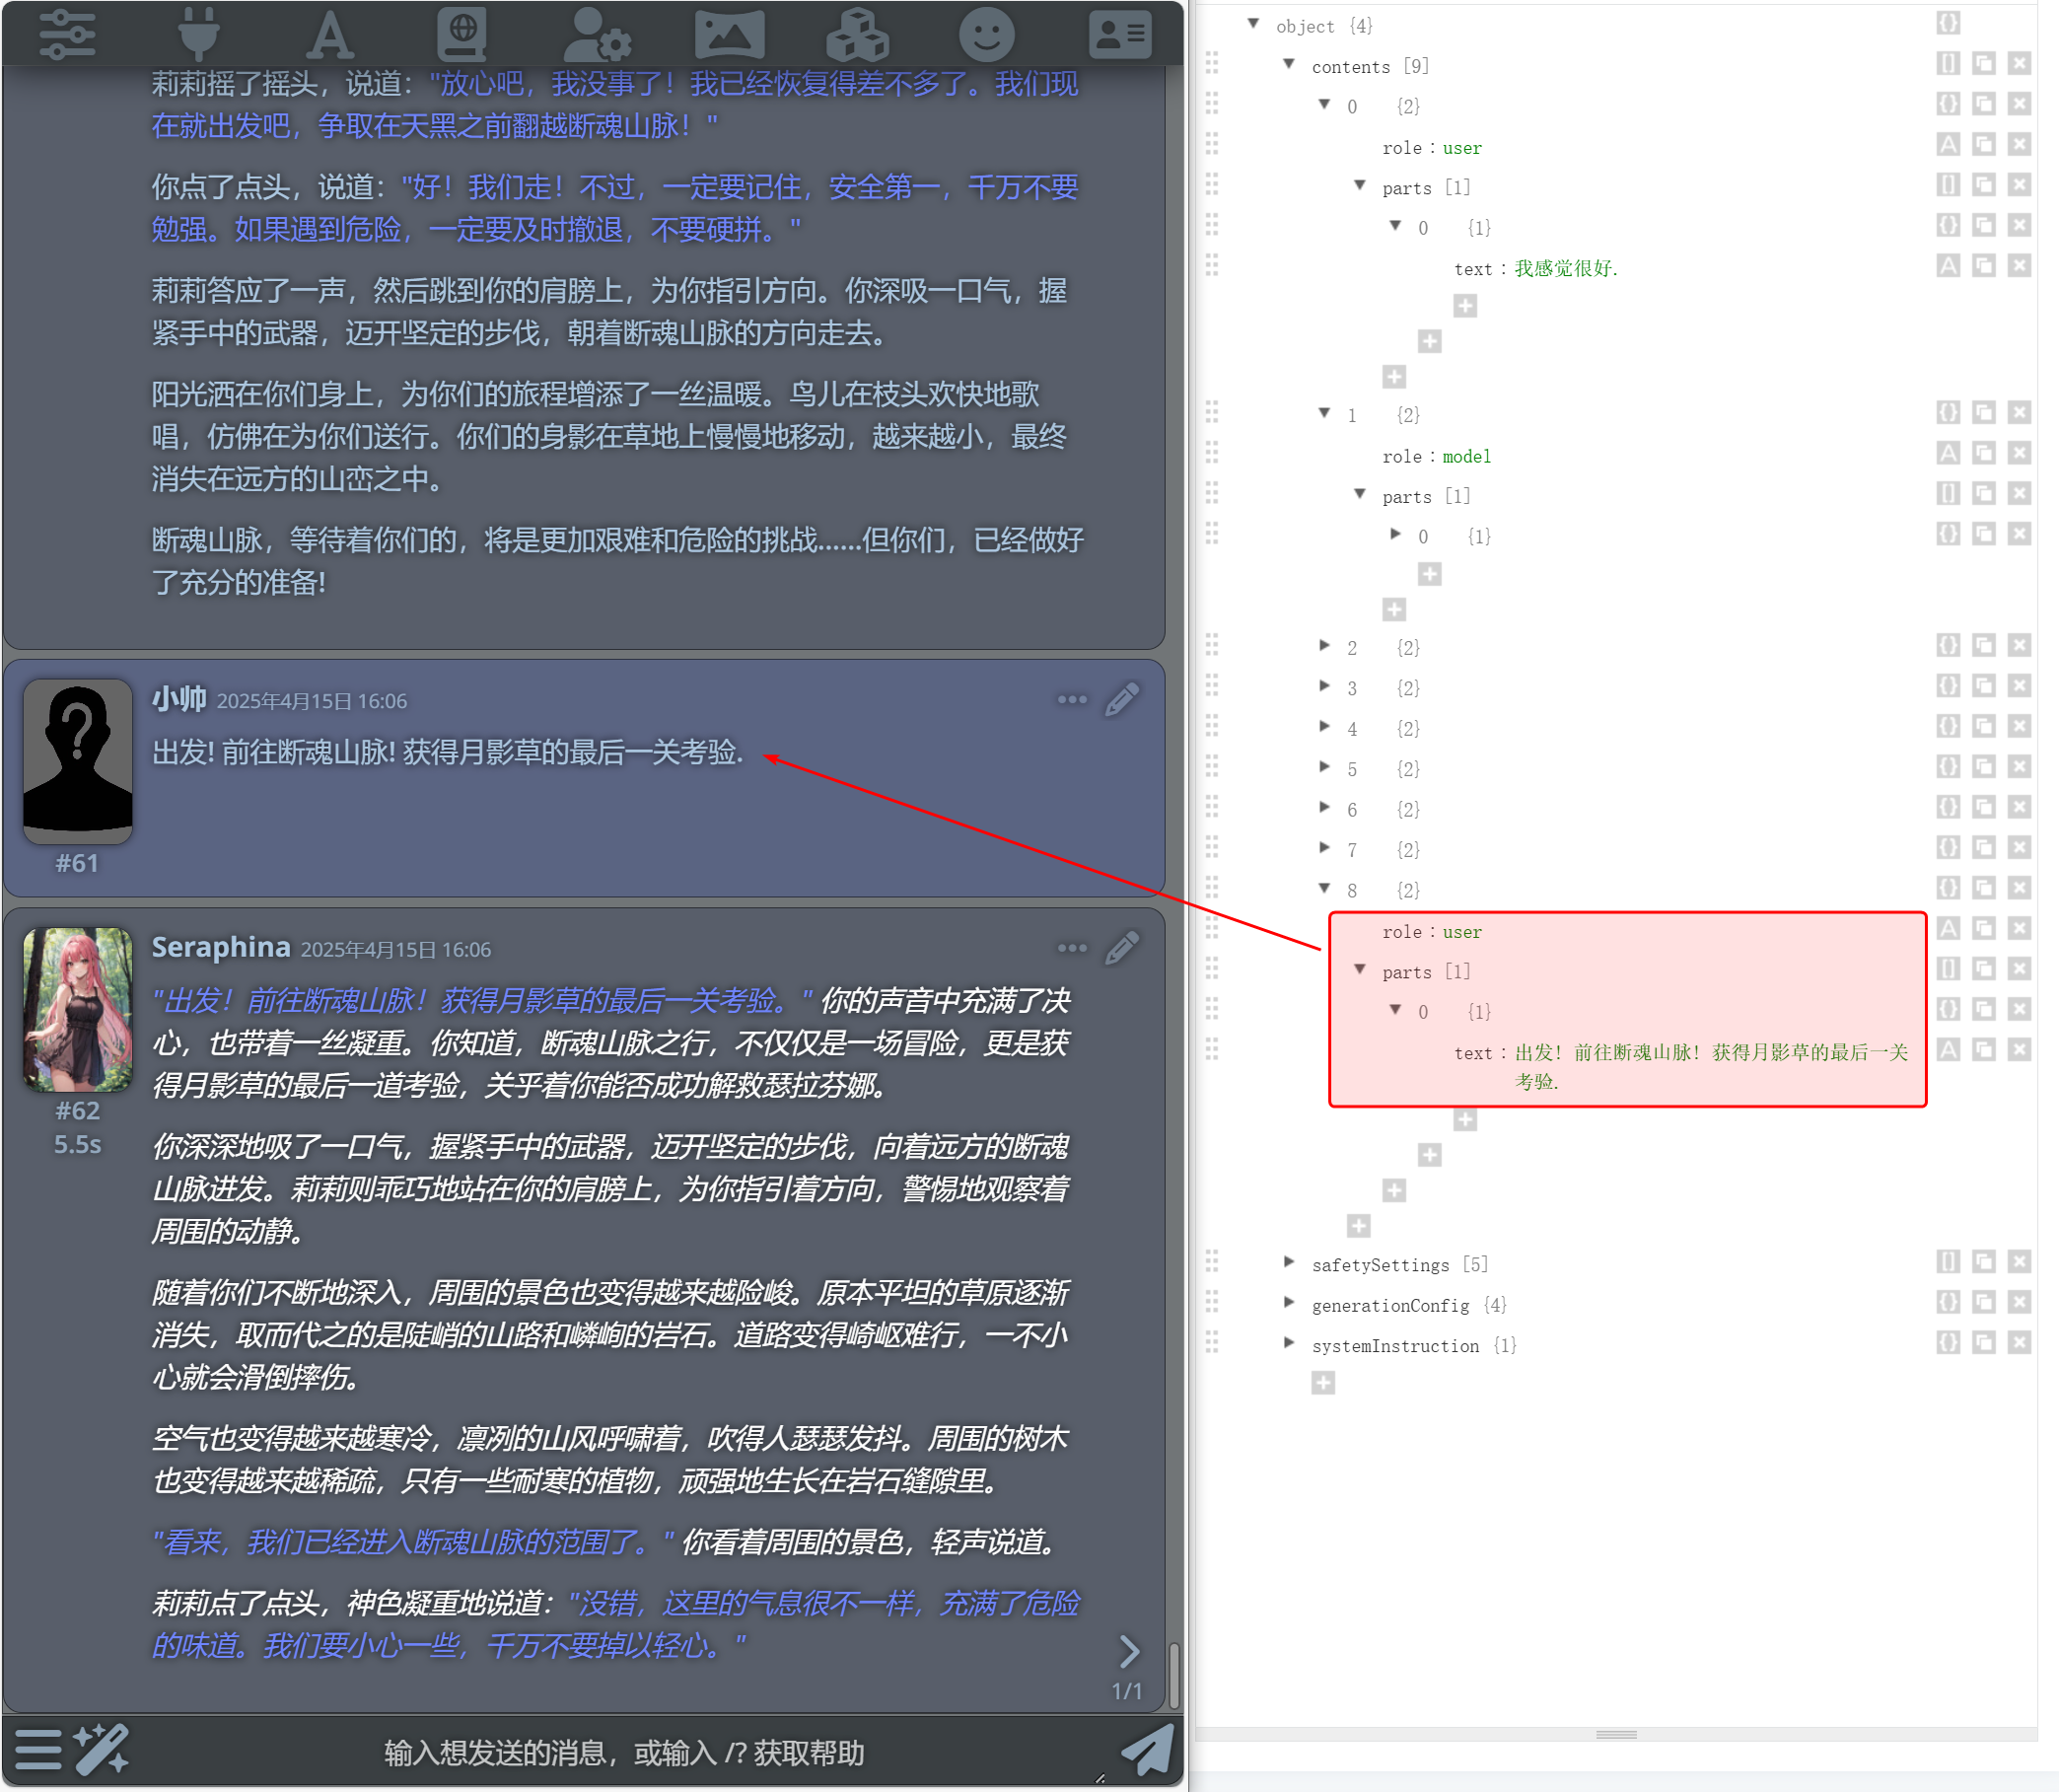Open the three-dots menu on Seraphina's message
2059x1792 pixels.
pyautogui.click(x=1072, y=948)
